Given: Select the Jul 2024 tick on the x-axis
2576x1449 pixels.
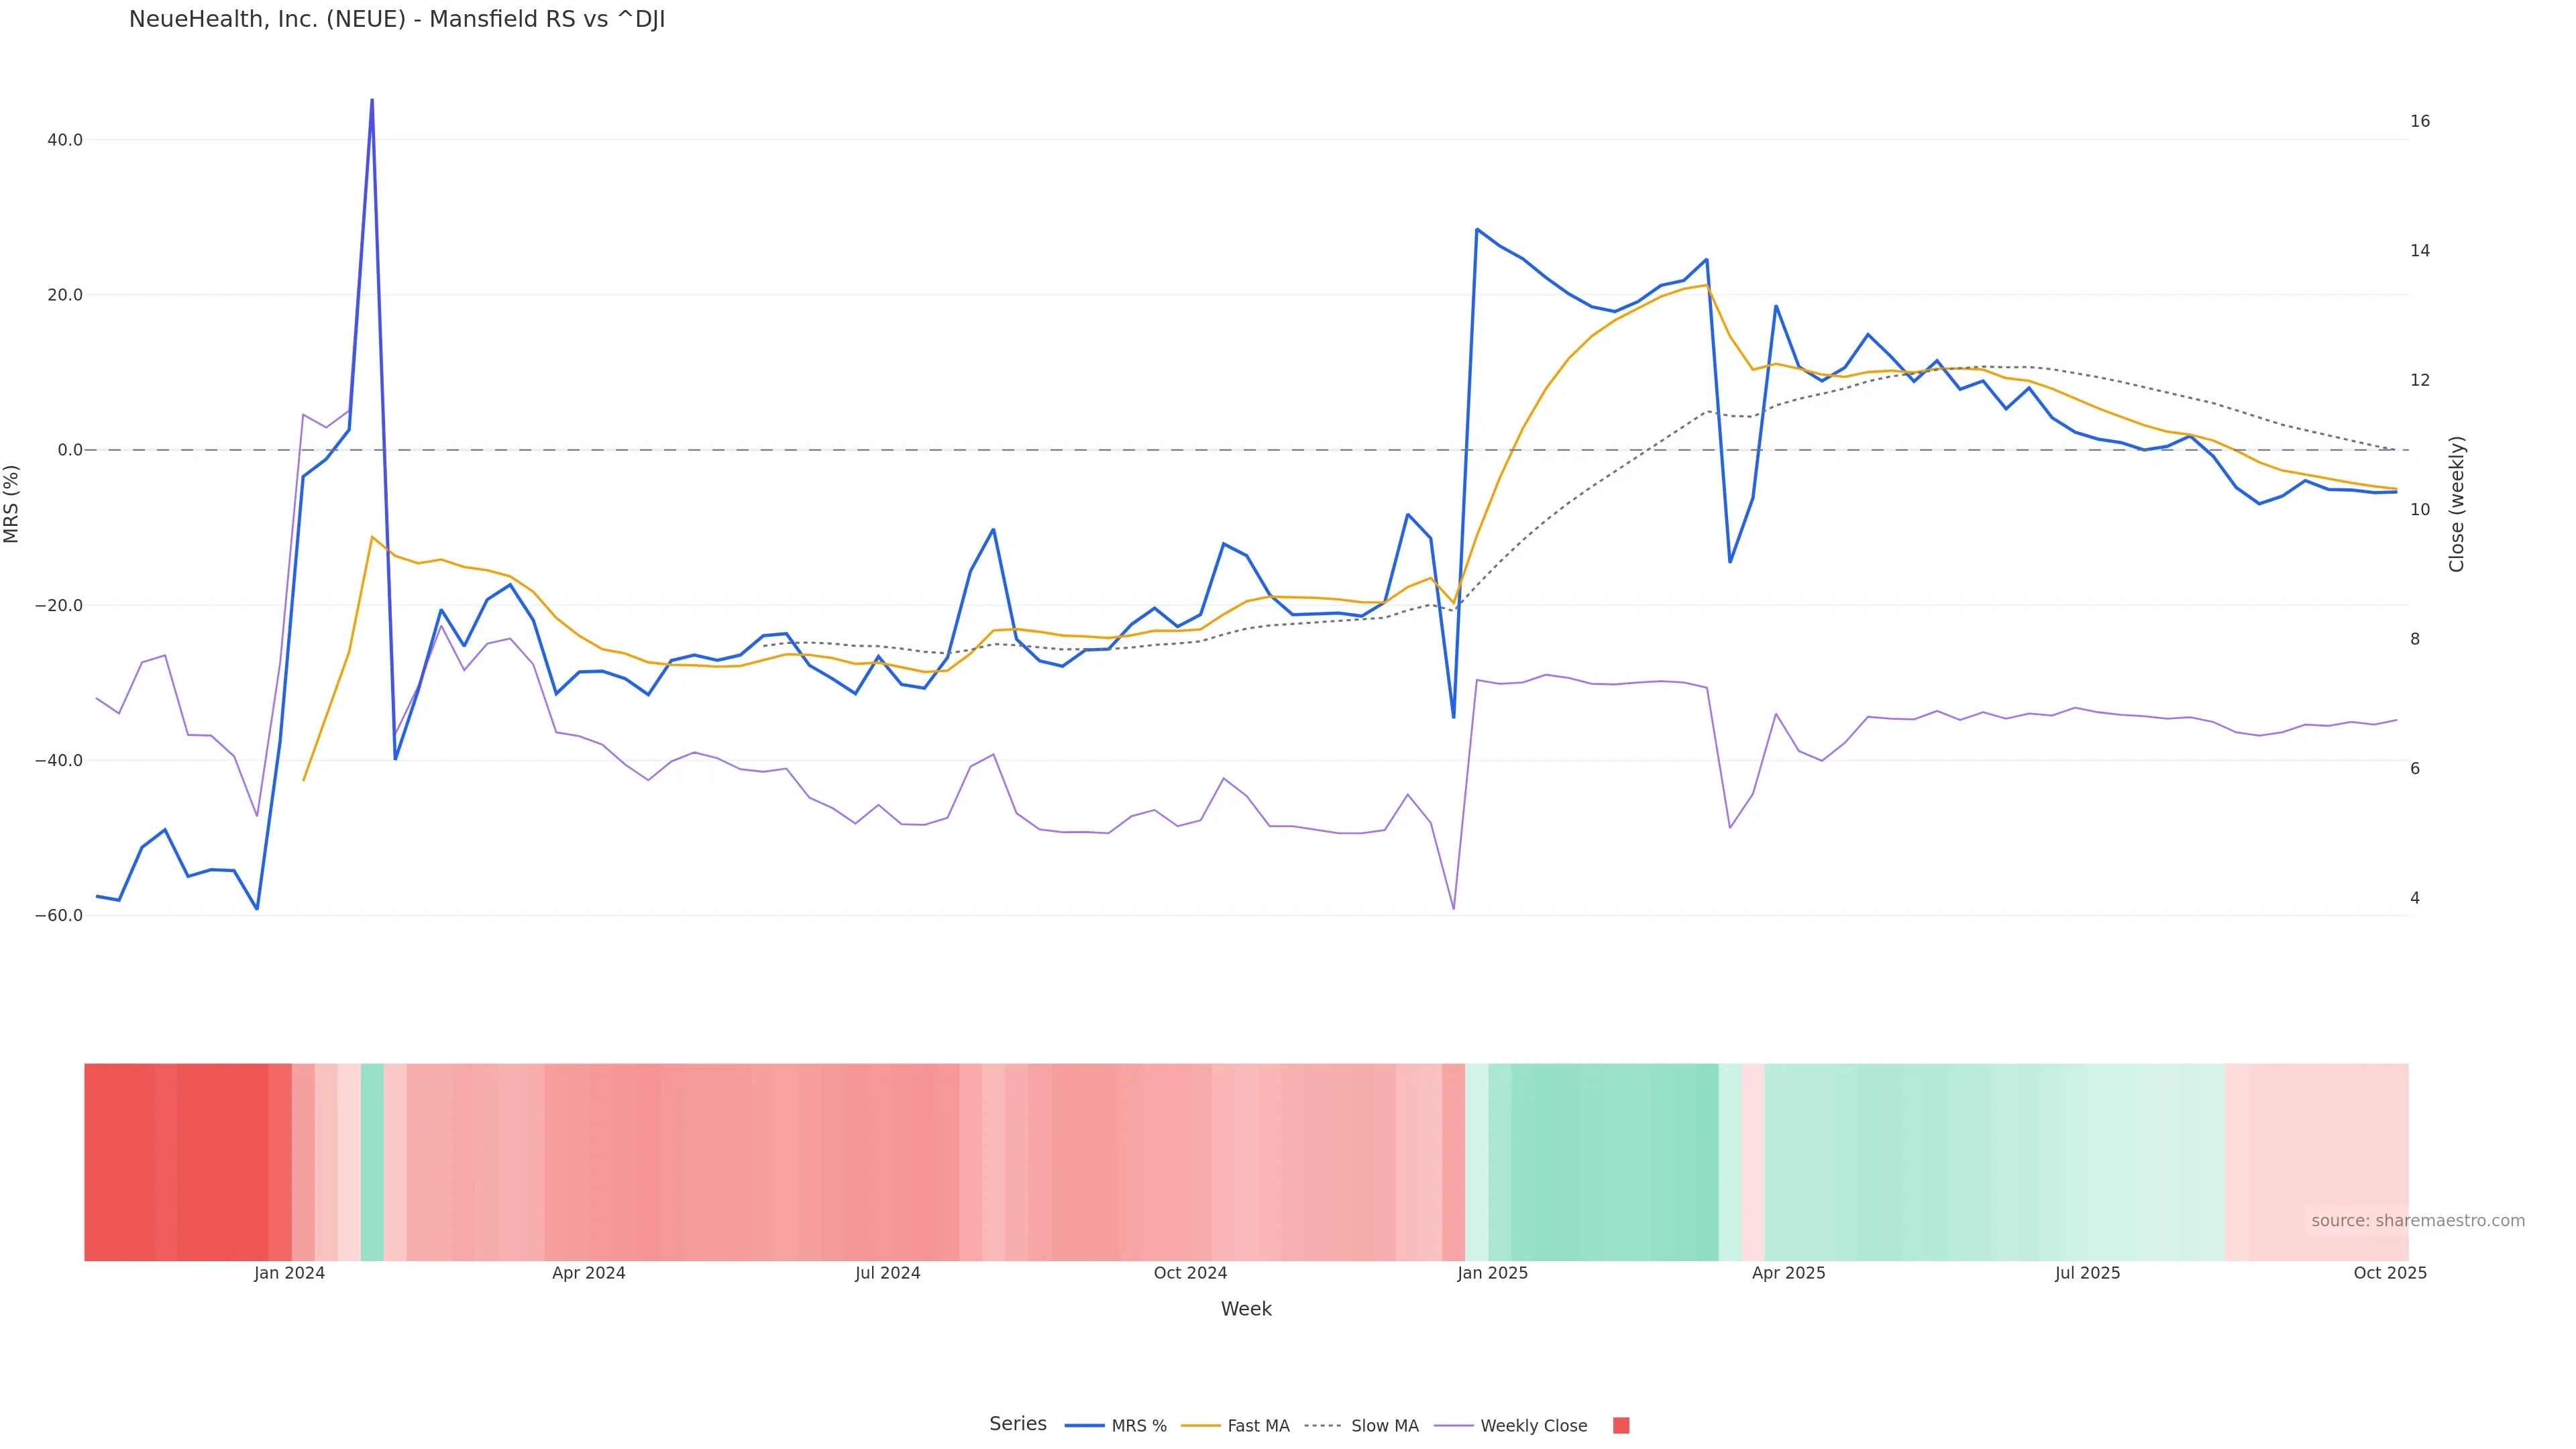Looking at the screenshot, I should (x=887, y=1273).
